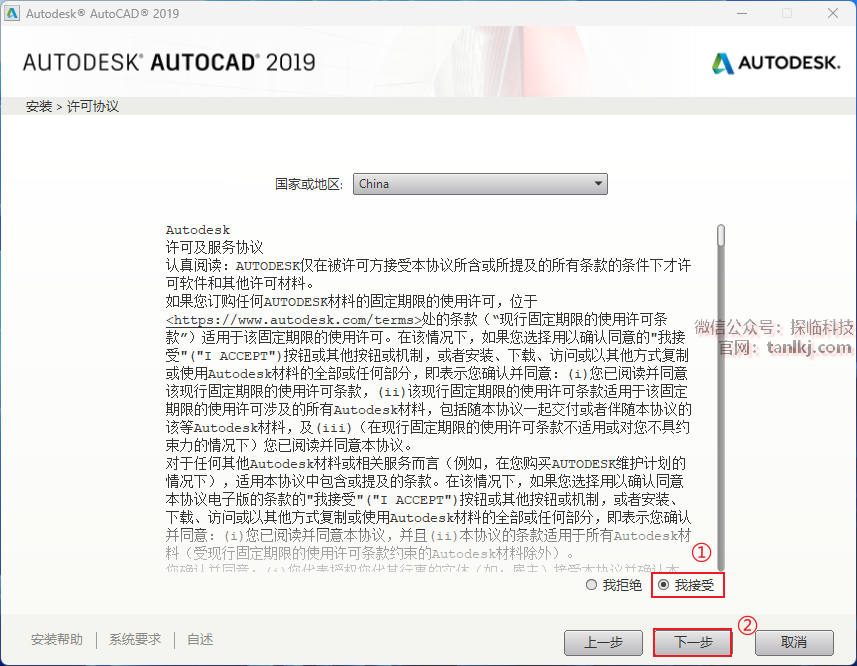Open the 自述 readme link

tap(200, 640)
